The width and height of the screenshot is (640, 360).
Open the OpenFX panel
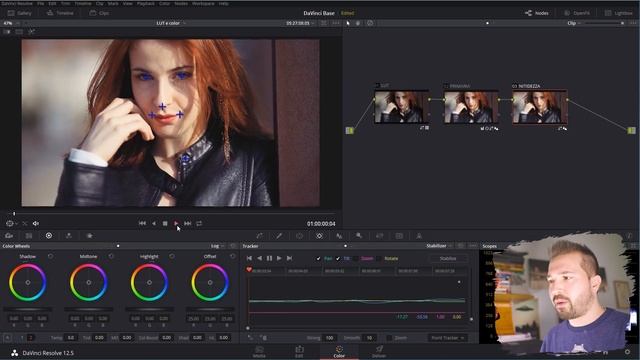(x=577, y=13)
